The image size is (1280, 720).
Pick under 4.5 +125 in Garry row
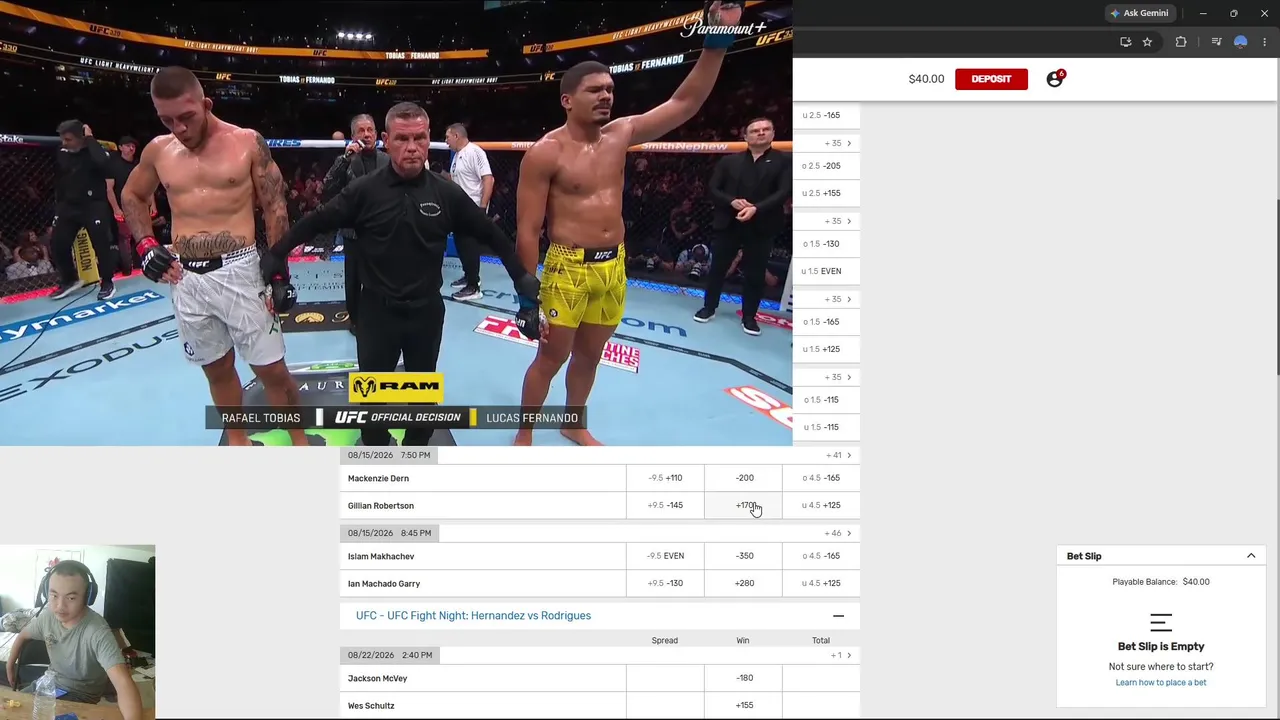tap(821, 583)
